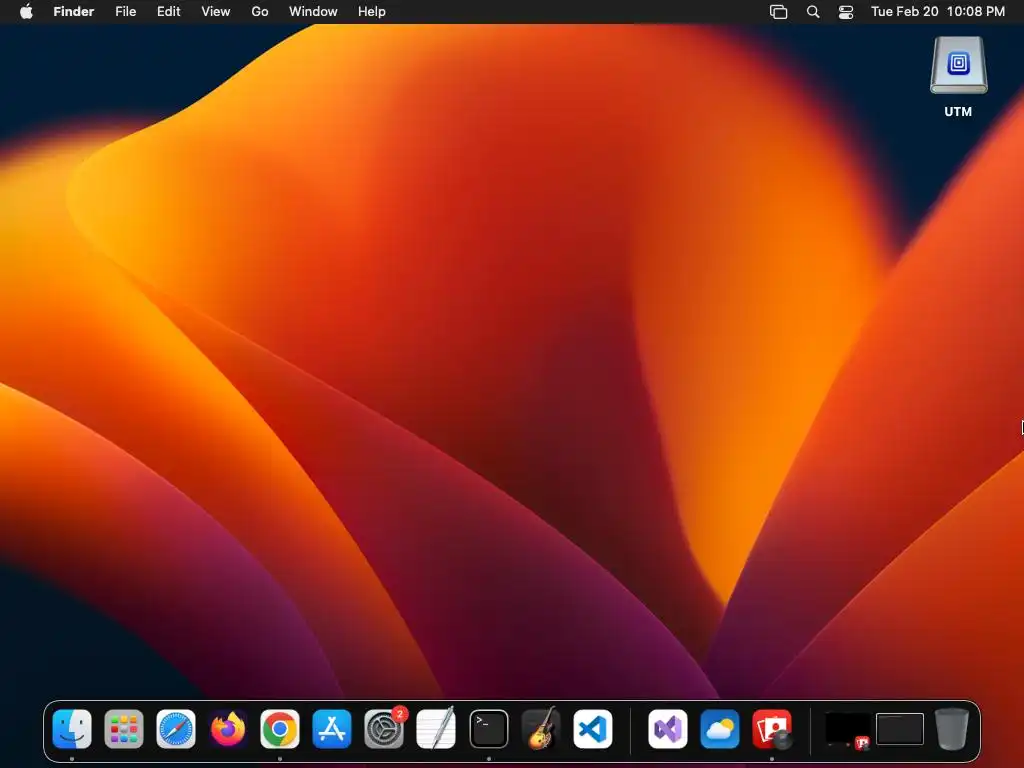The width and height of the screenshot is (1024, 768).
Task: Launch Firefox from the Dock
Action: 228,729
